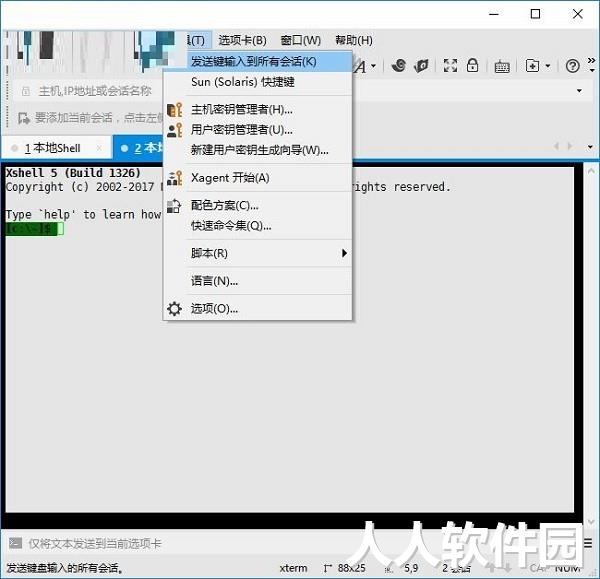The width and height of the screenshot is (600, 579).
Task: Open 选项(O) options entry
Action: pyautogui.click(x=258, y=308)
